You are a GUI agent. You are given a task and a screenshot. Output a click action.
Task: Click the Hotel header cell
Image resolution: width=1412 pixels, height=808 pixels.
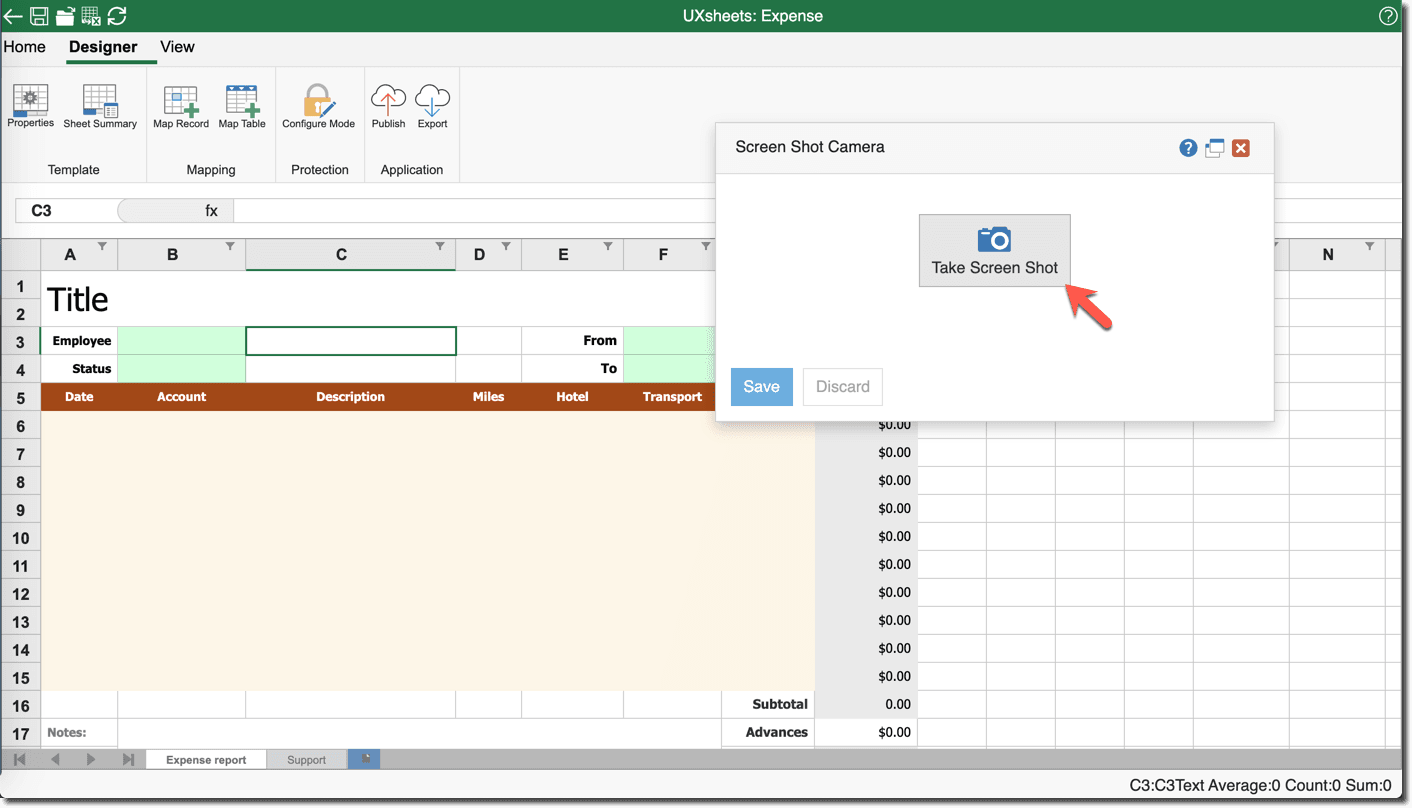pyautogui.click(x=572, y=397)
